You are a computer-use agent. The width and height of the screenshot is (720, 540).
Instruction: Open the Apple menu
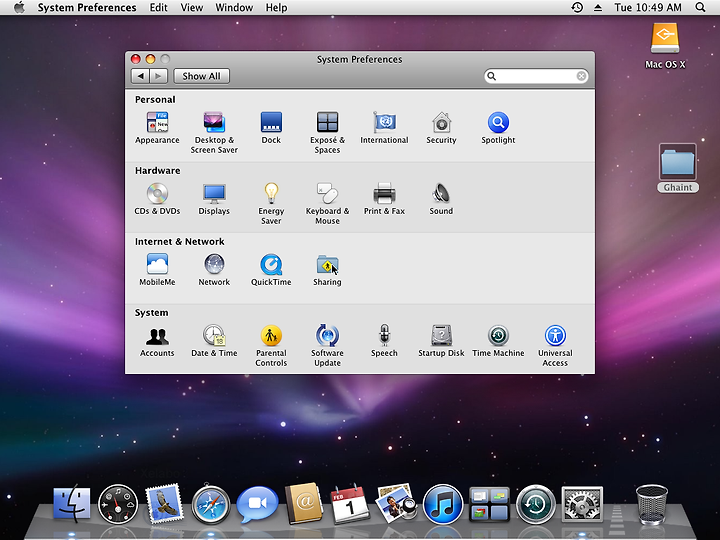click(x=19, y=7)
